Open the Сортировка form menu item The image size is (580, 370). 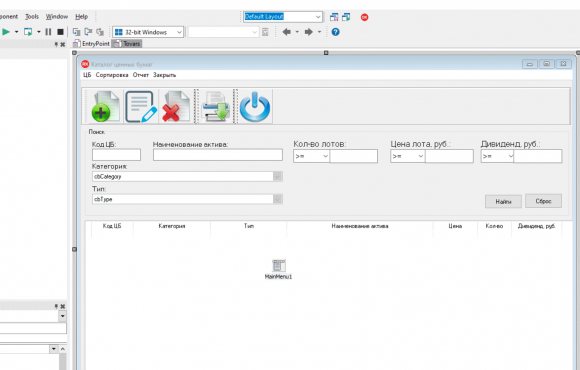(x=112, y=75)
